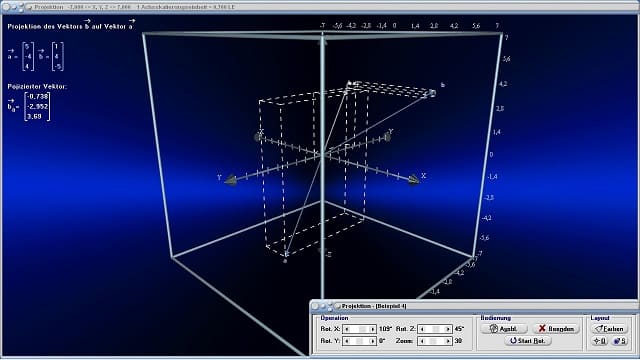Click the Layout group label

600,318
